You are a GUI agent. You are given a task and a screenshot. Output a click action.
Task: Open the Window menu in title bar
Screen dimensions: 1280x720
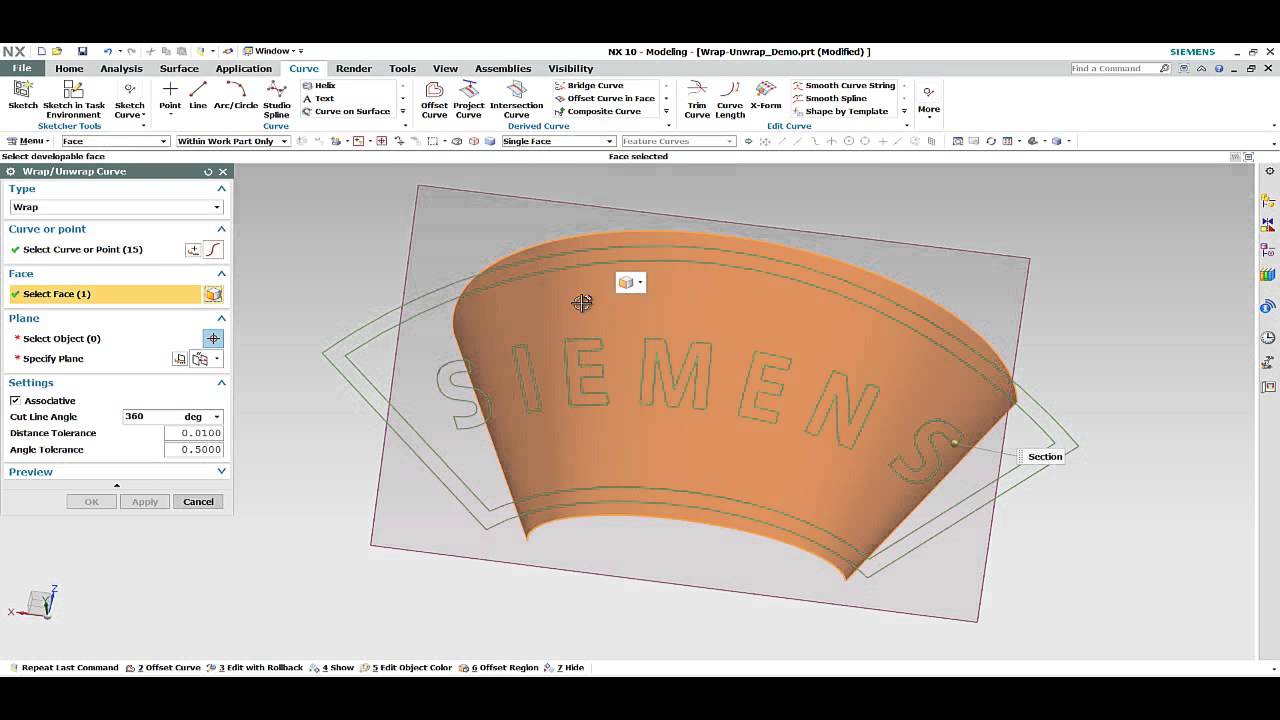[x=273, y=51]
